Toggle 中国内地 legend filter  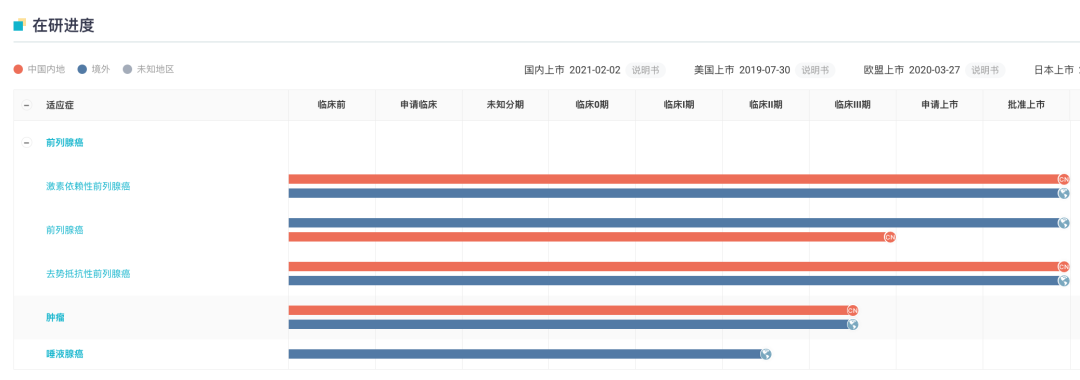[40, 70]
